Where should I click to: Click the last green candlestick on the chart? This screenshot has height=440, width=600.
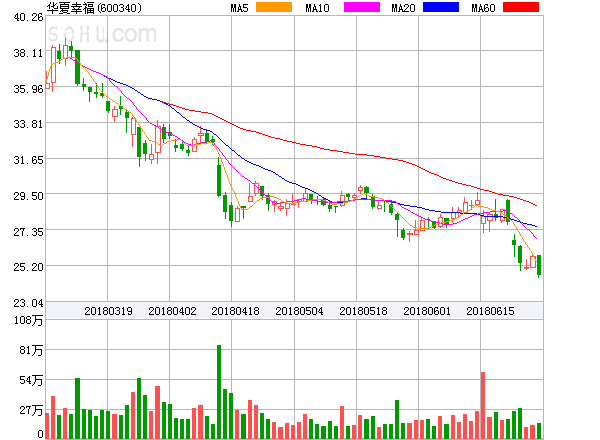[539, 266]
